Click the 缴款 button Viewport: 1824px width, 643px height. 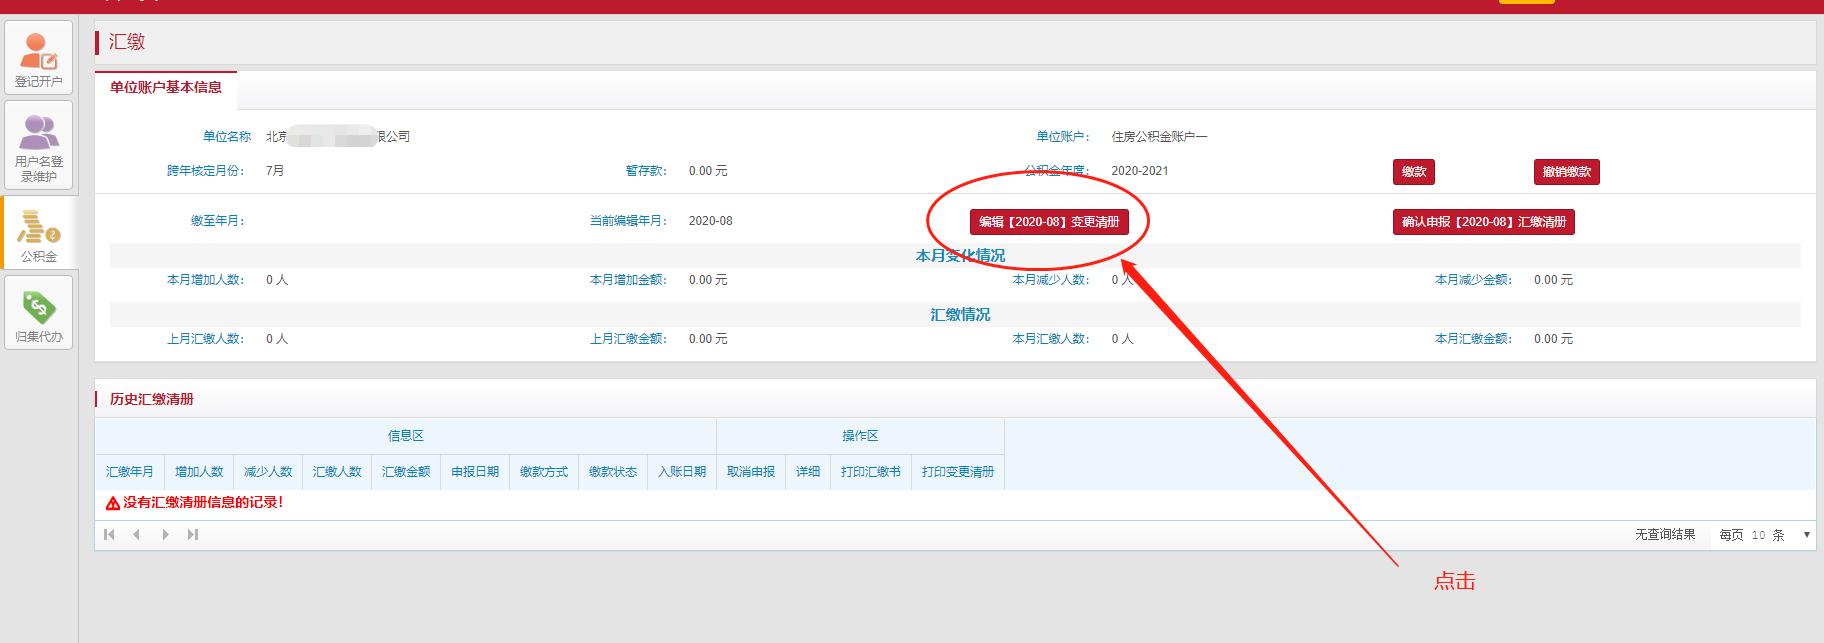[1414, 172]
